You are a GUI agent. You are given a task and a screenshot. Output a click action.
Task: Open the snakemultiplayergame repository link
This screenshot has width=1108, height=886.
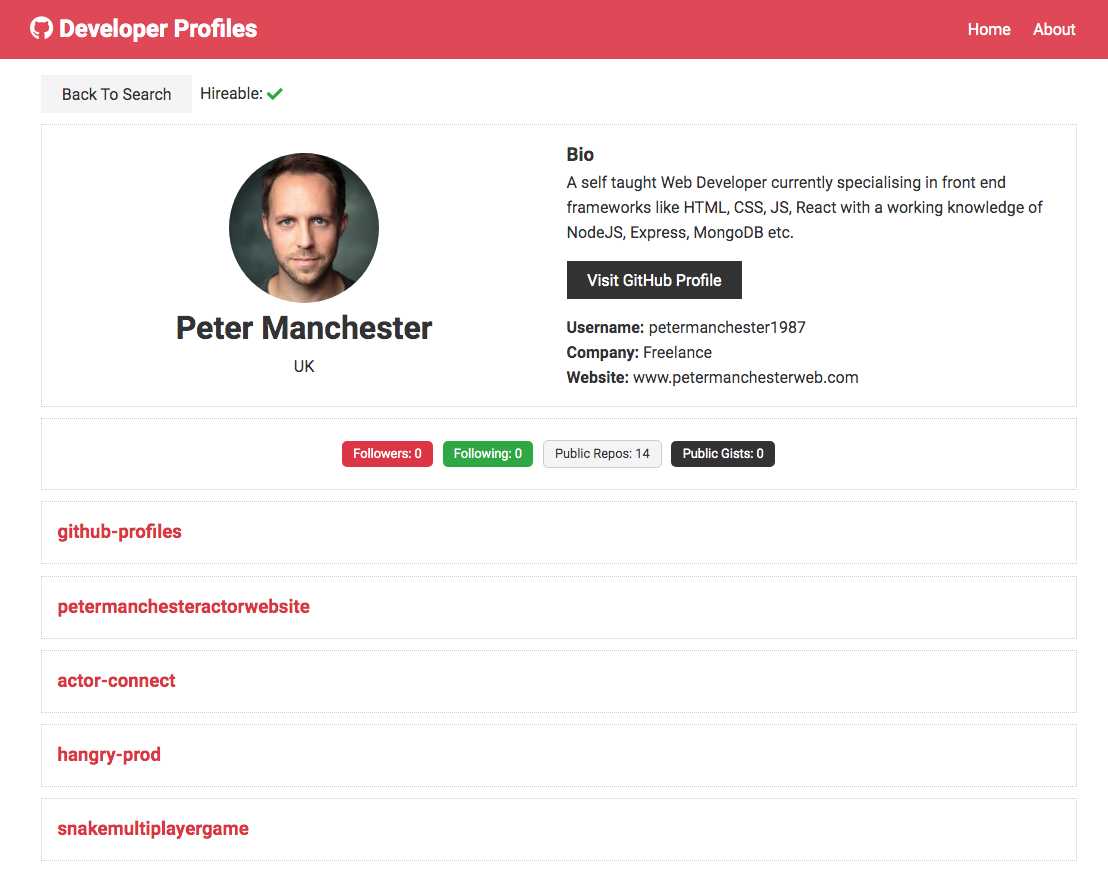pyautogui.click(x=153, y=828)
